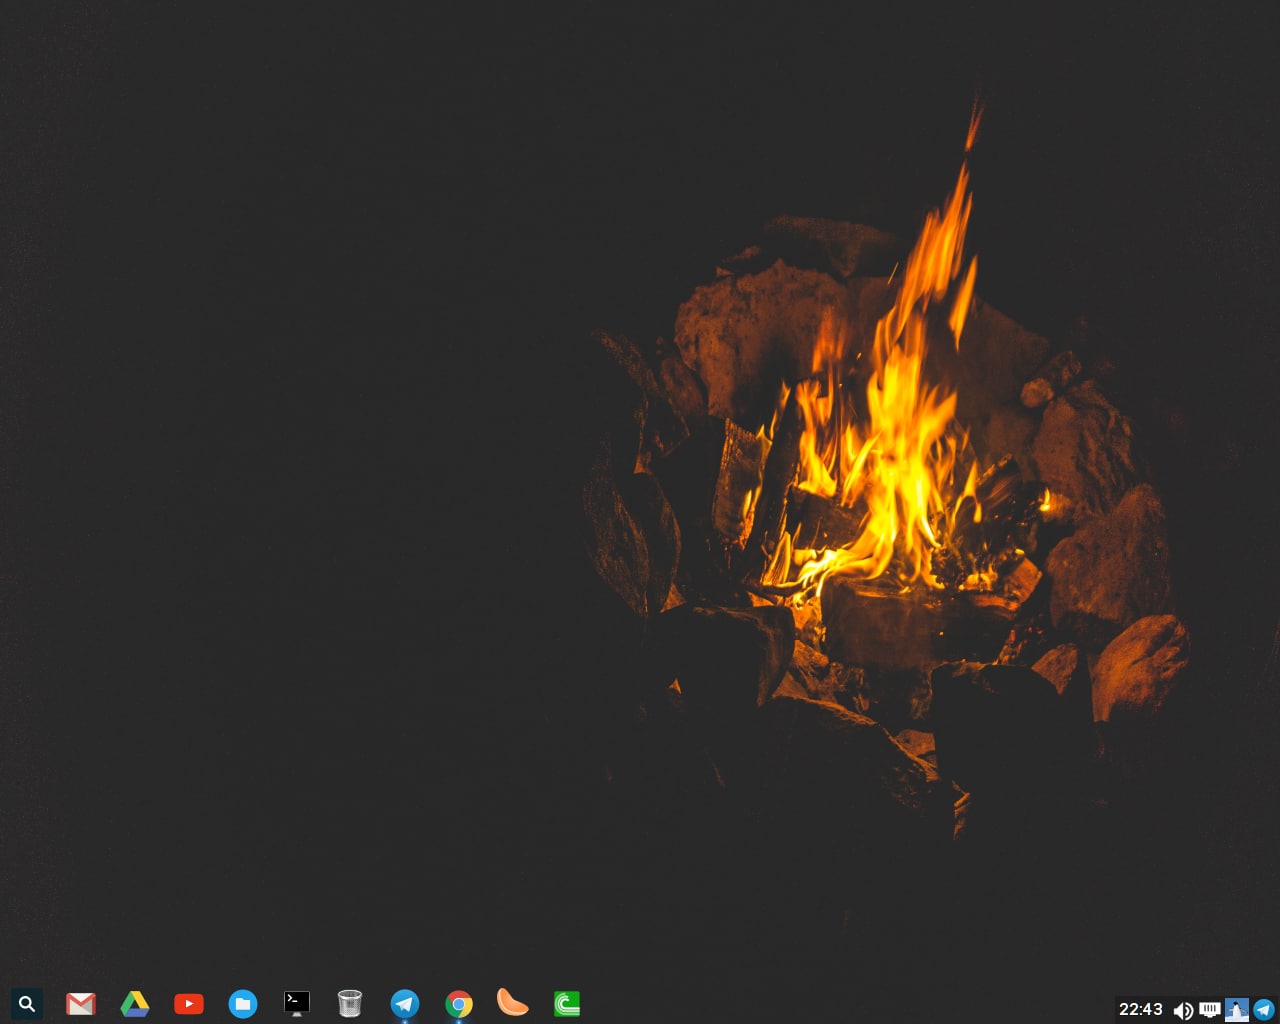Screen dimensions: 1280x1024
Task: Open Google Drive from the taskbar
Action: pyautogui.click(x=135, y=1004)
